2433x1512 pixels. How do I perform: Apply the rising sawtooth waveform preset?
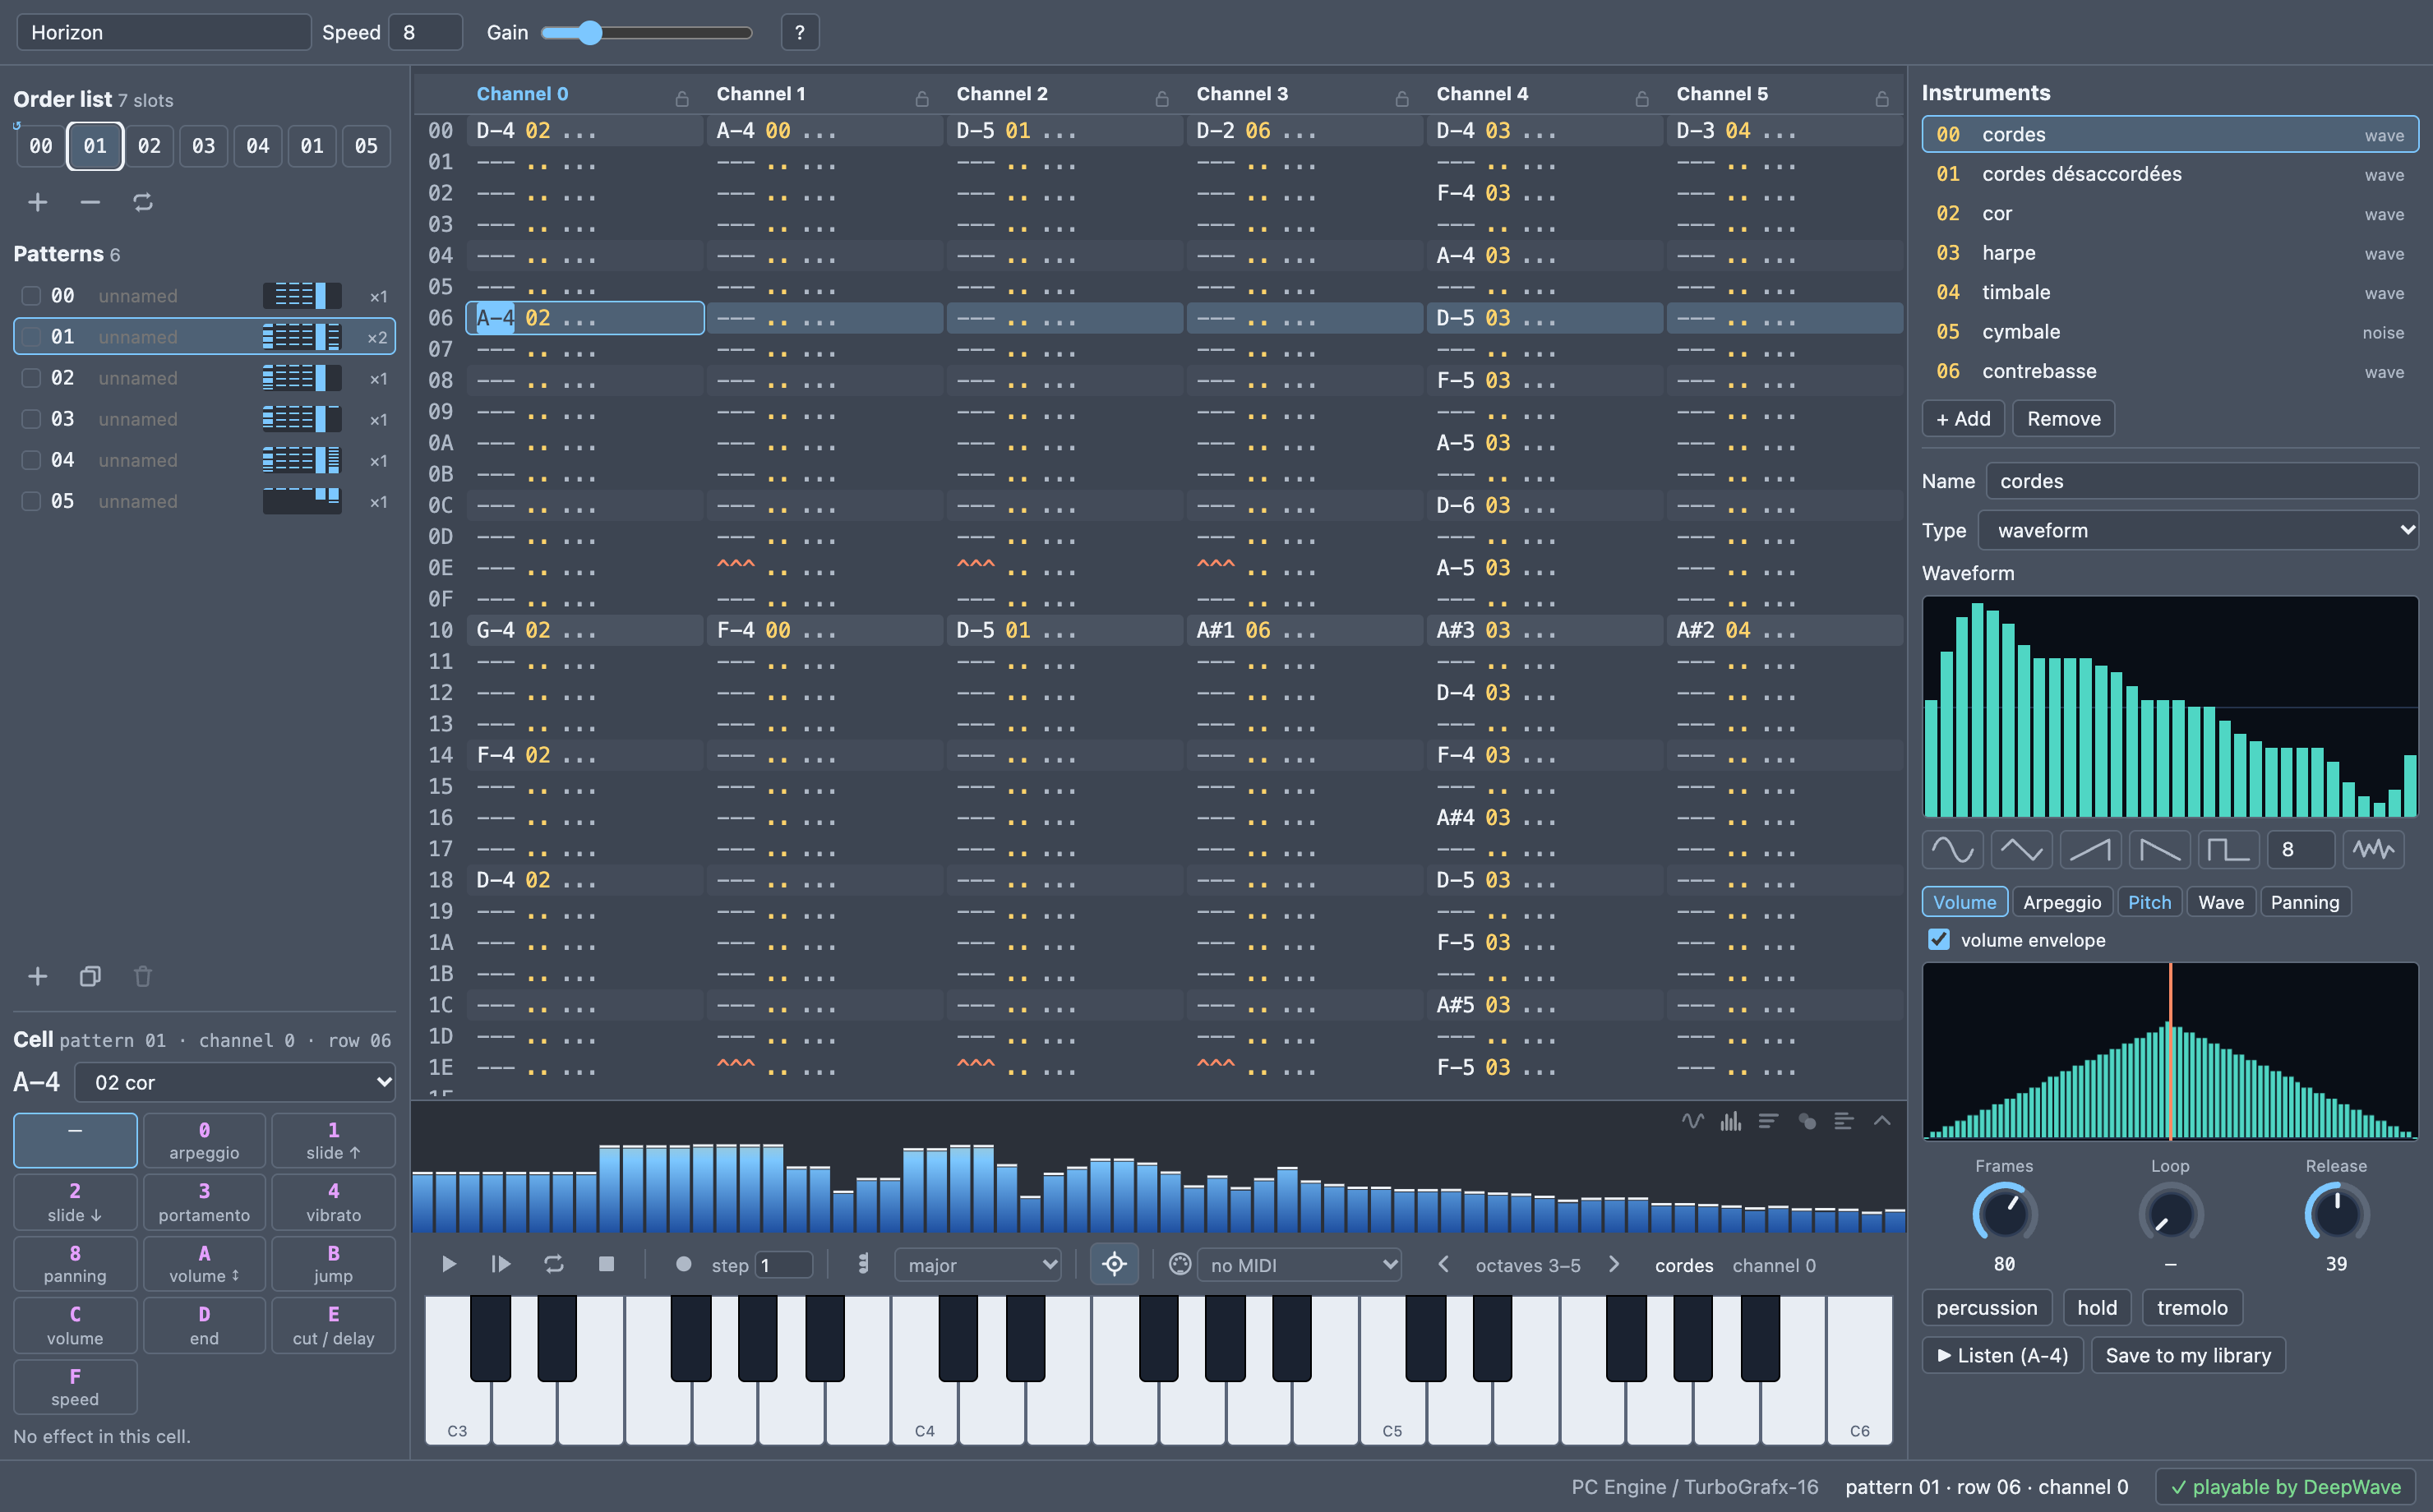coord(2091,850)
